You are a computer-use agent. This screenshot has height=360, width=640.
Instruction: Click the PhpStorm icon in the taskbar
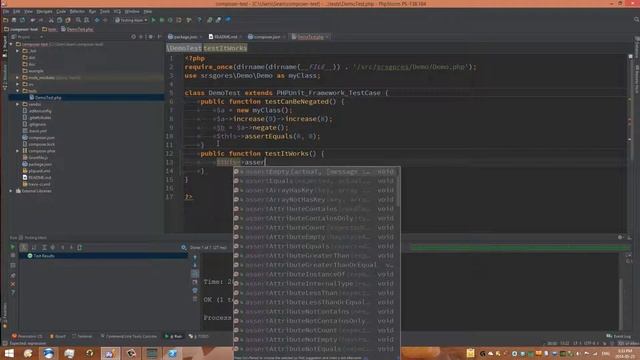(x=110, y=353)
